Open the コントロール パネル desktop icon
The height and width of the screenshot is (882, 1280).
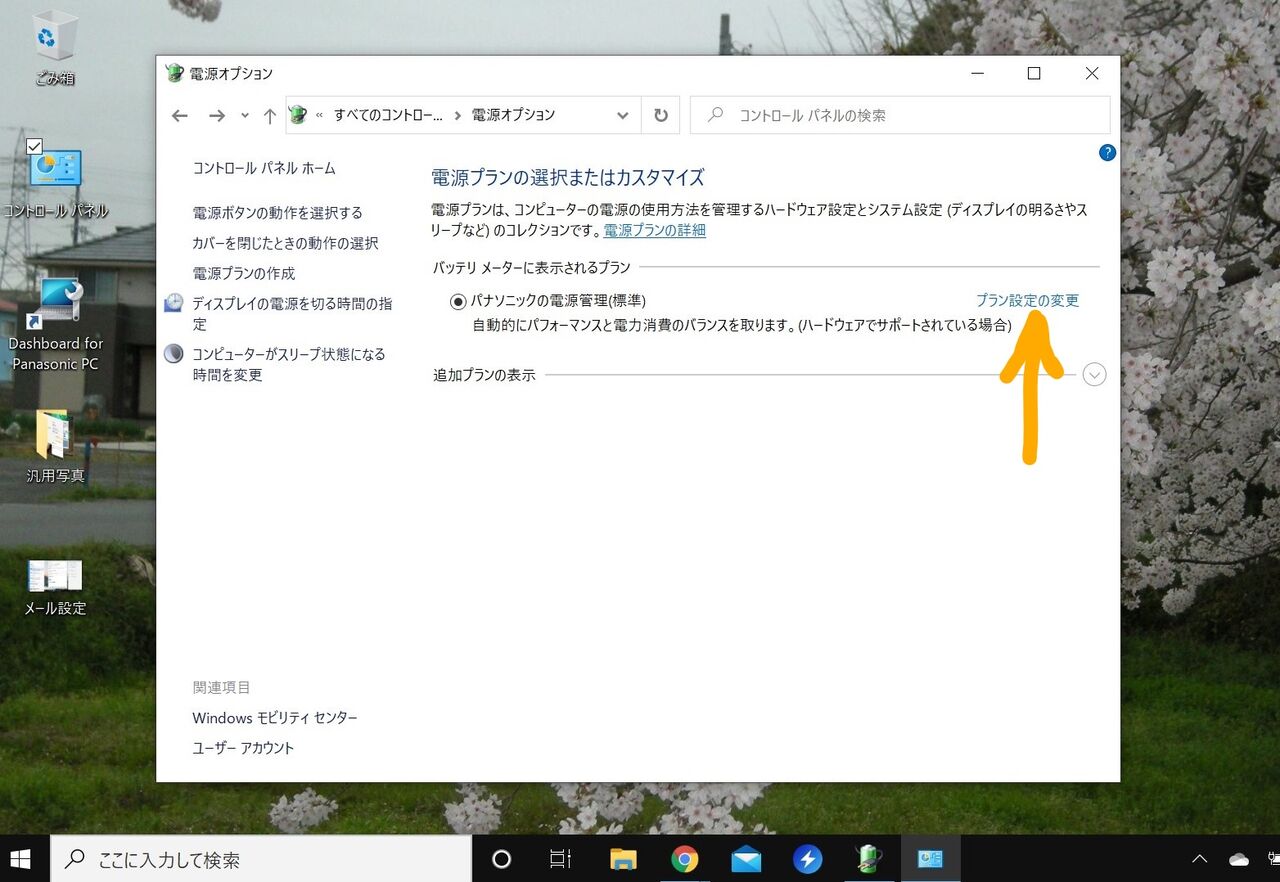tap(55, 180)
